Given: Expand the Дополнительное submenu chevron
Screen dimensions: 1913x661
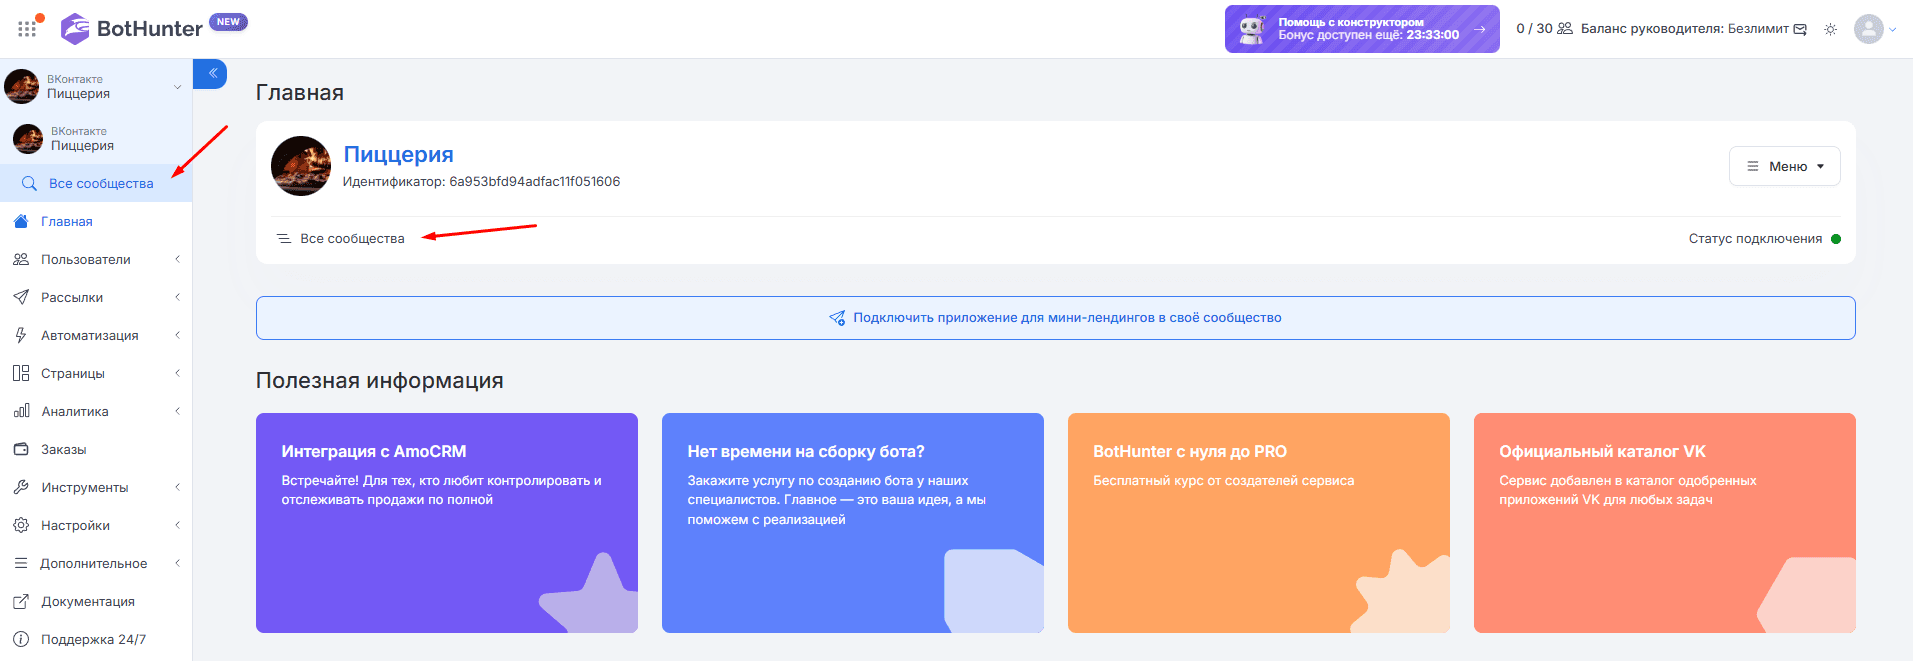Looking at the screenshot, I should 178,563.
